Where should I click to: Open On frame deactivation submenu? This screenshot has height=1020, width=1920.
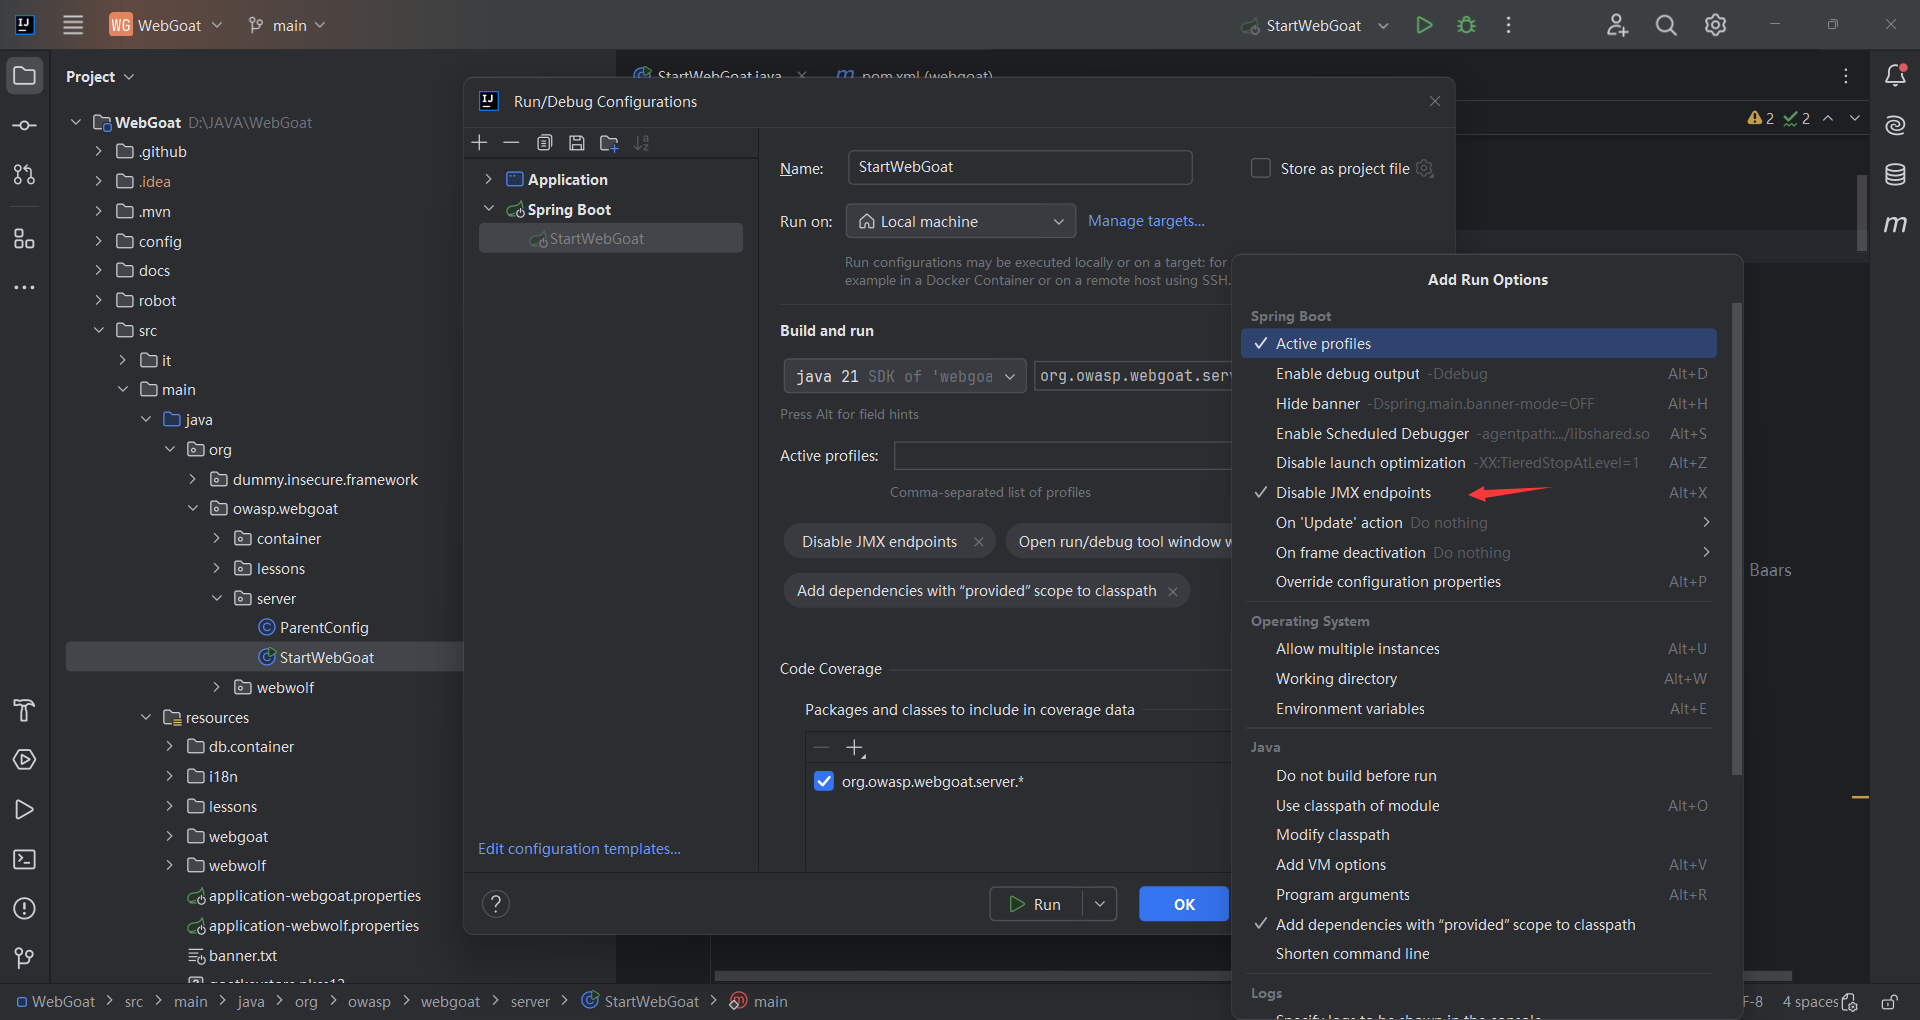(1479, 553)
